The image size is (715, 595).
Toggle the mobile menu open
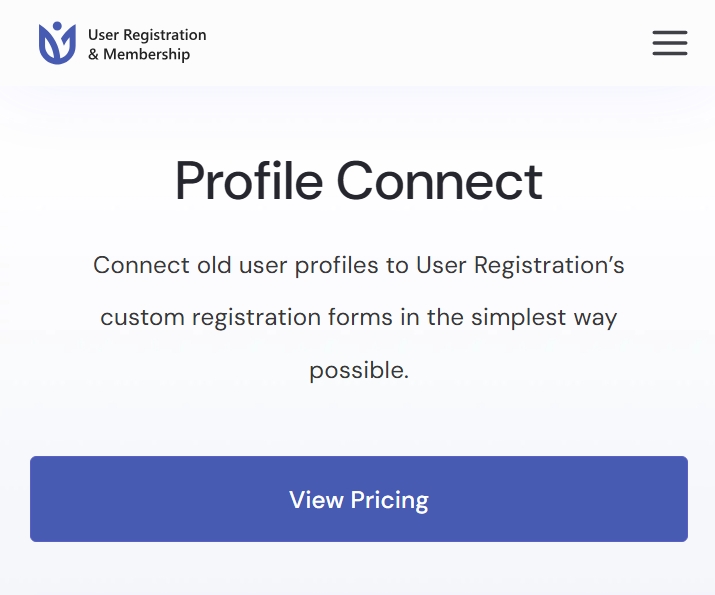click(x=669, y=43)
